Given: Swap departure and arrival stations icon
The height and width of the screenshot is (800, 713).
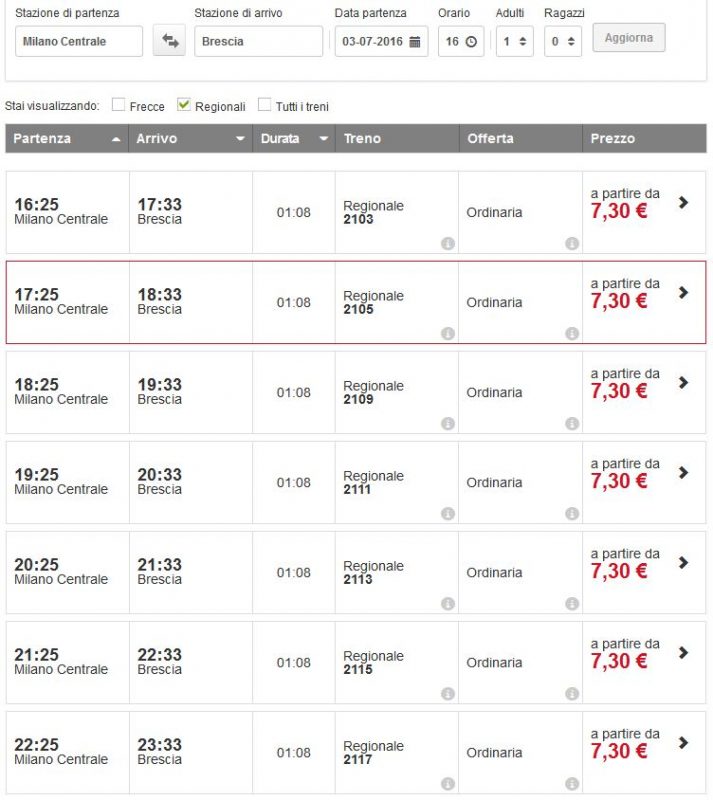Looking at the screenshot, I should pyautogui.click(x=169, y=41).
